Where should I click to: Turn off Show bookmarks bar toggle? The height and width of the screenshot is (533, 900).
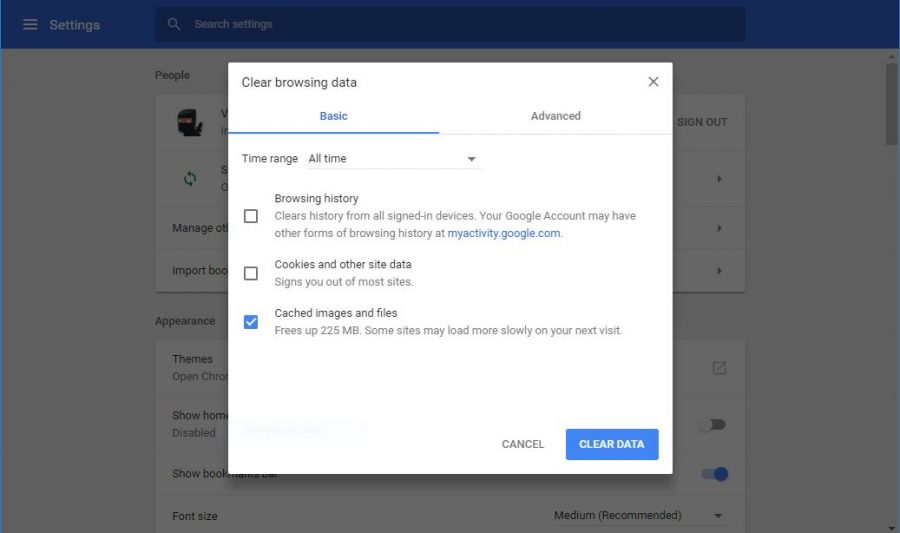tap(714, 474)
